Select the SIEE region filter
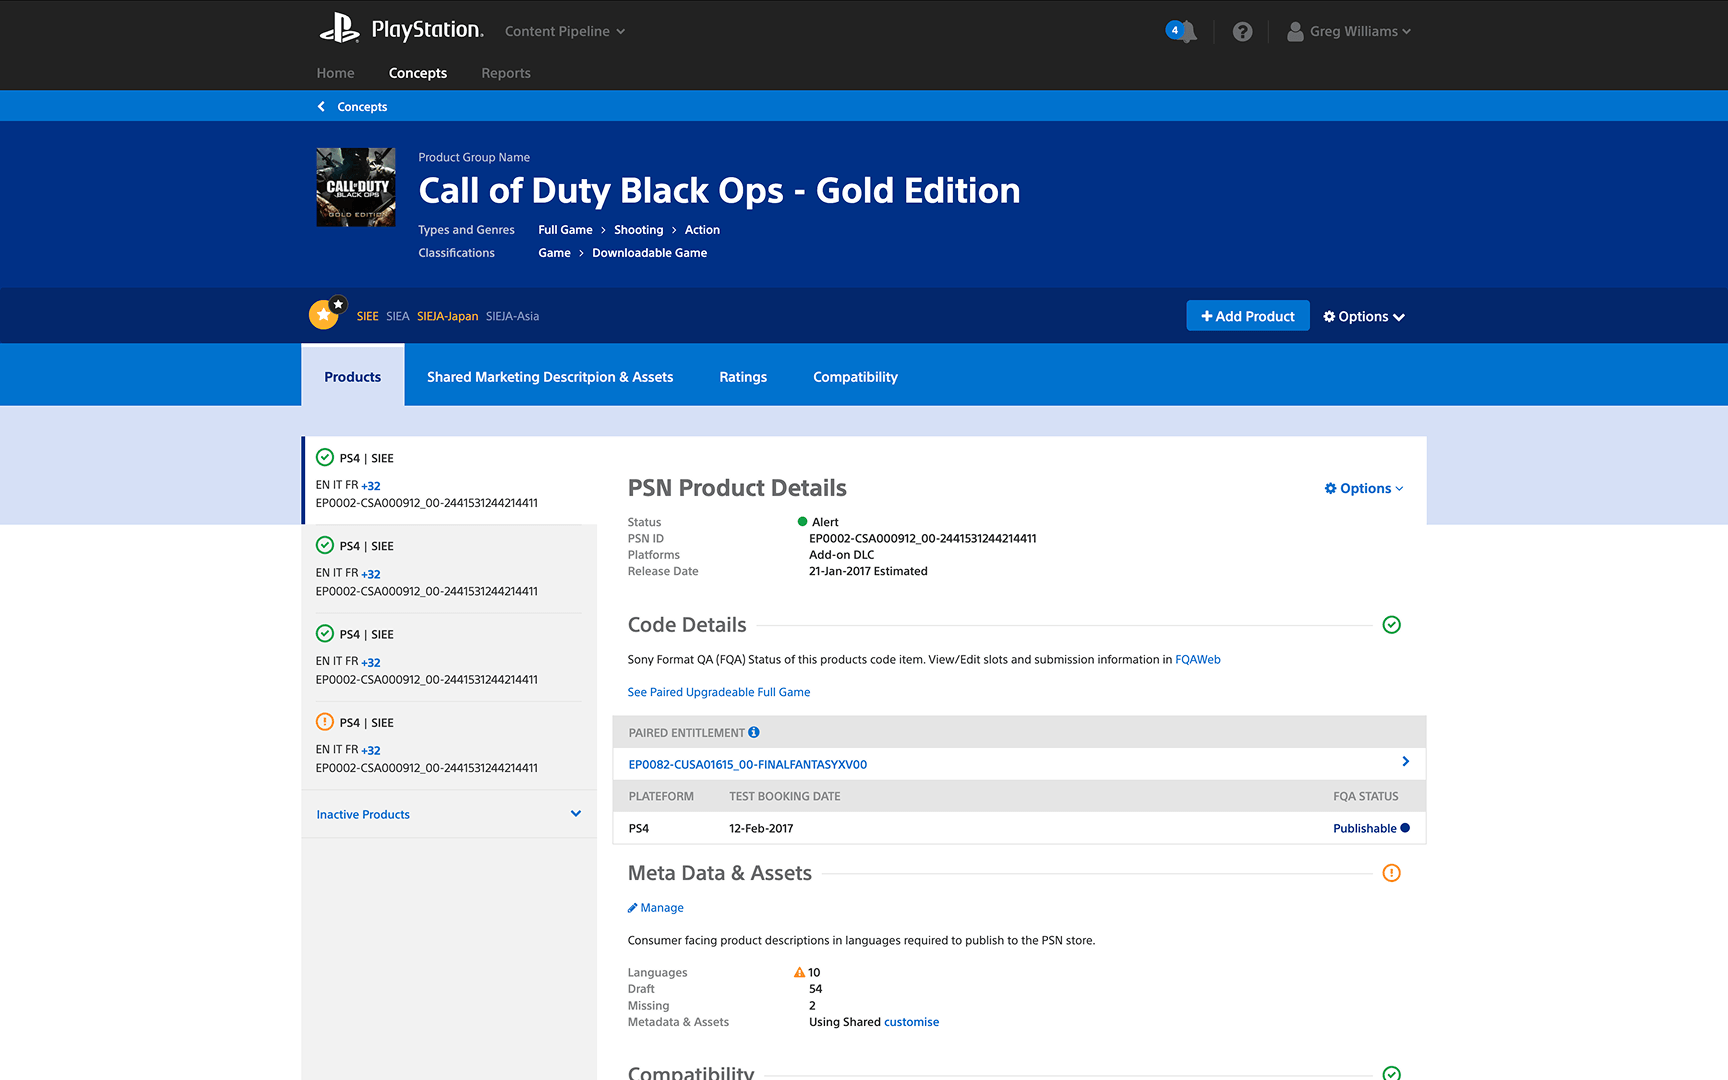The width and height of the screenshot is (1728, 1080). pyautogui.click(x=367, y=316)
